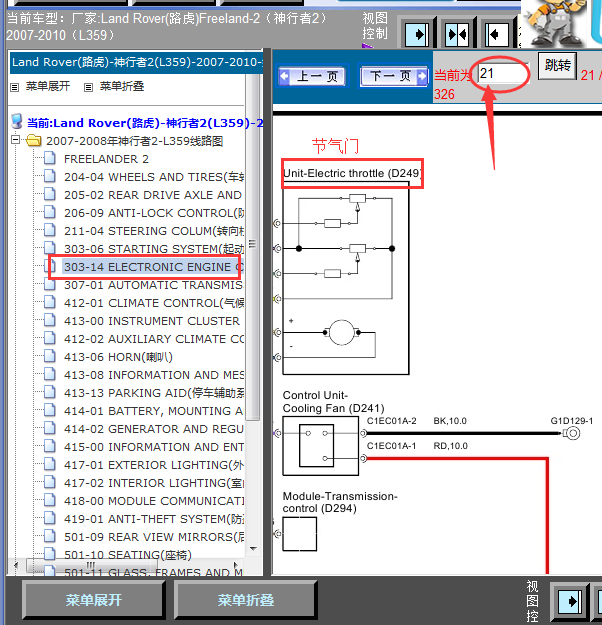Click the bottom 菜单展开 button

click(x=94, y=600)
